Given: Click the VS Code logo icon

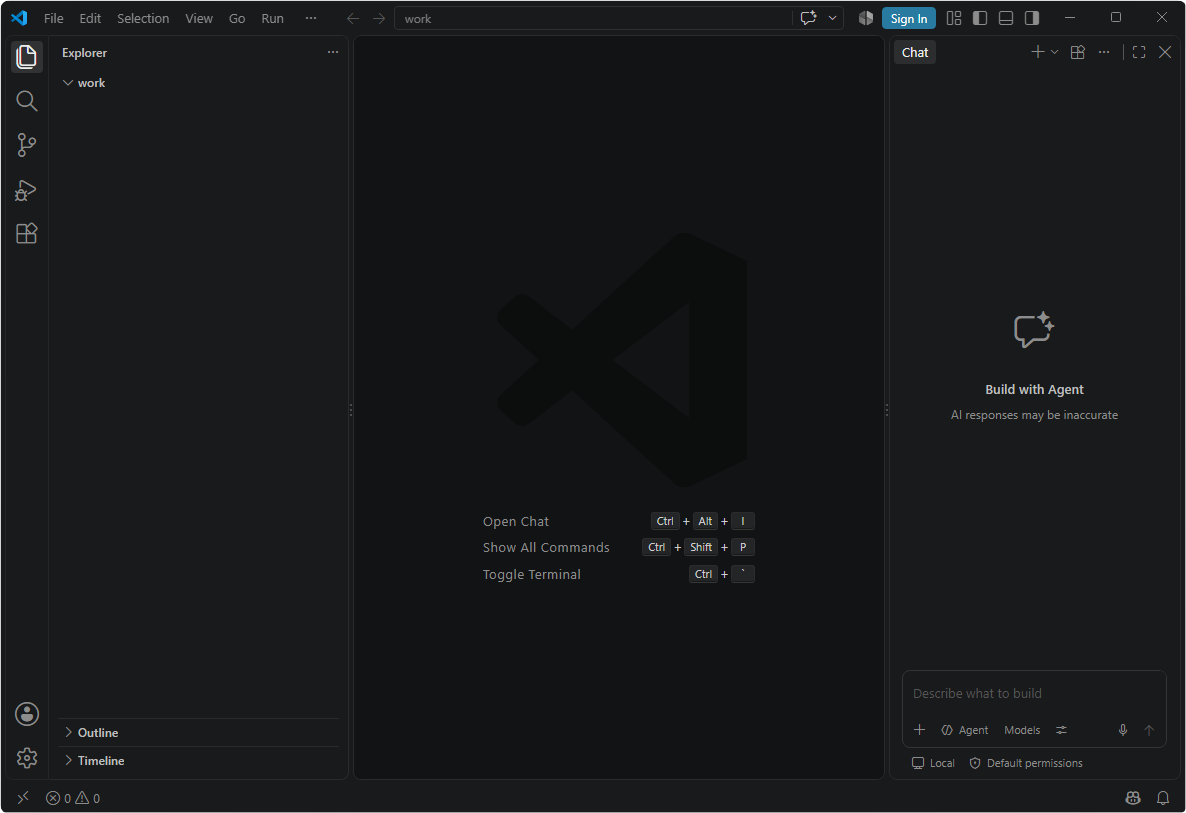Looking at the screenshot, I should click(x=19, y=18).
